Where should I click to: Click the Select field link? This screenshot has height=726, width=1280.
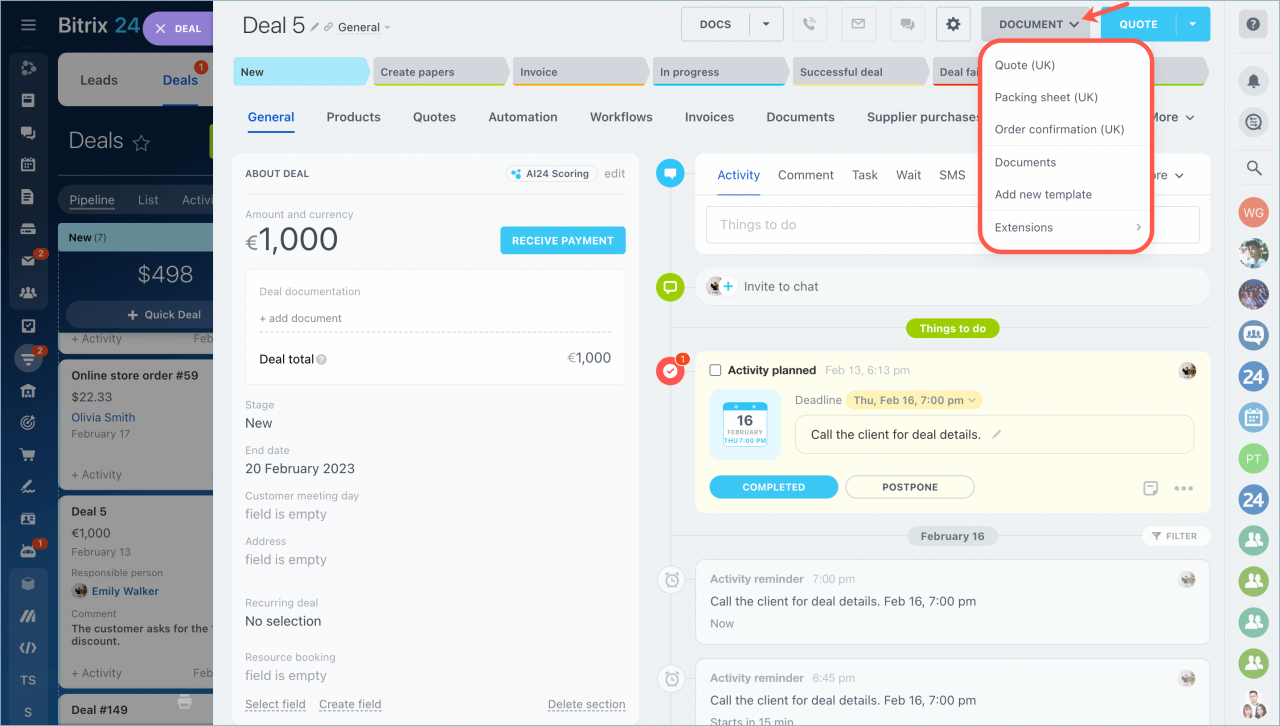tap(275, 704)
